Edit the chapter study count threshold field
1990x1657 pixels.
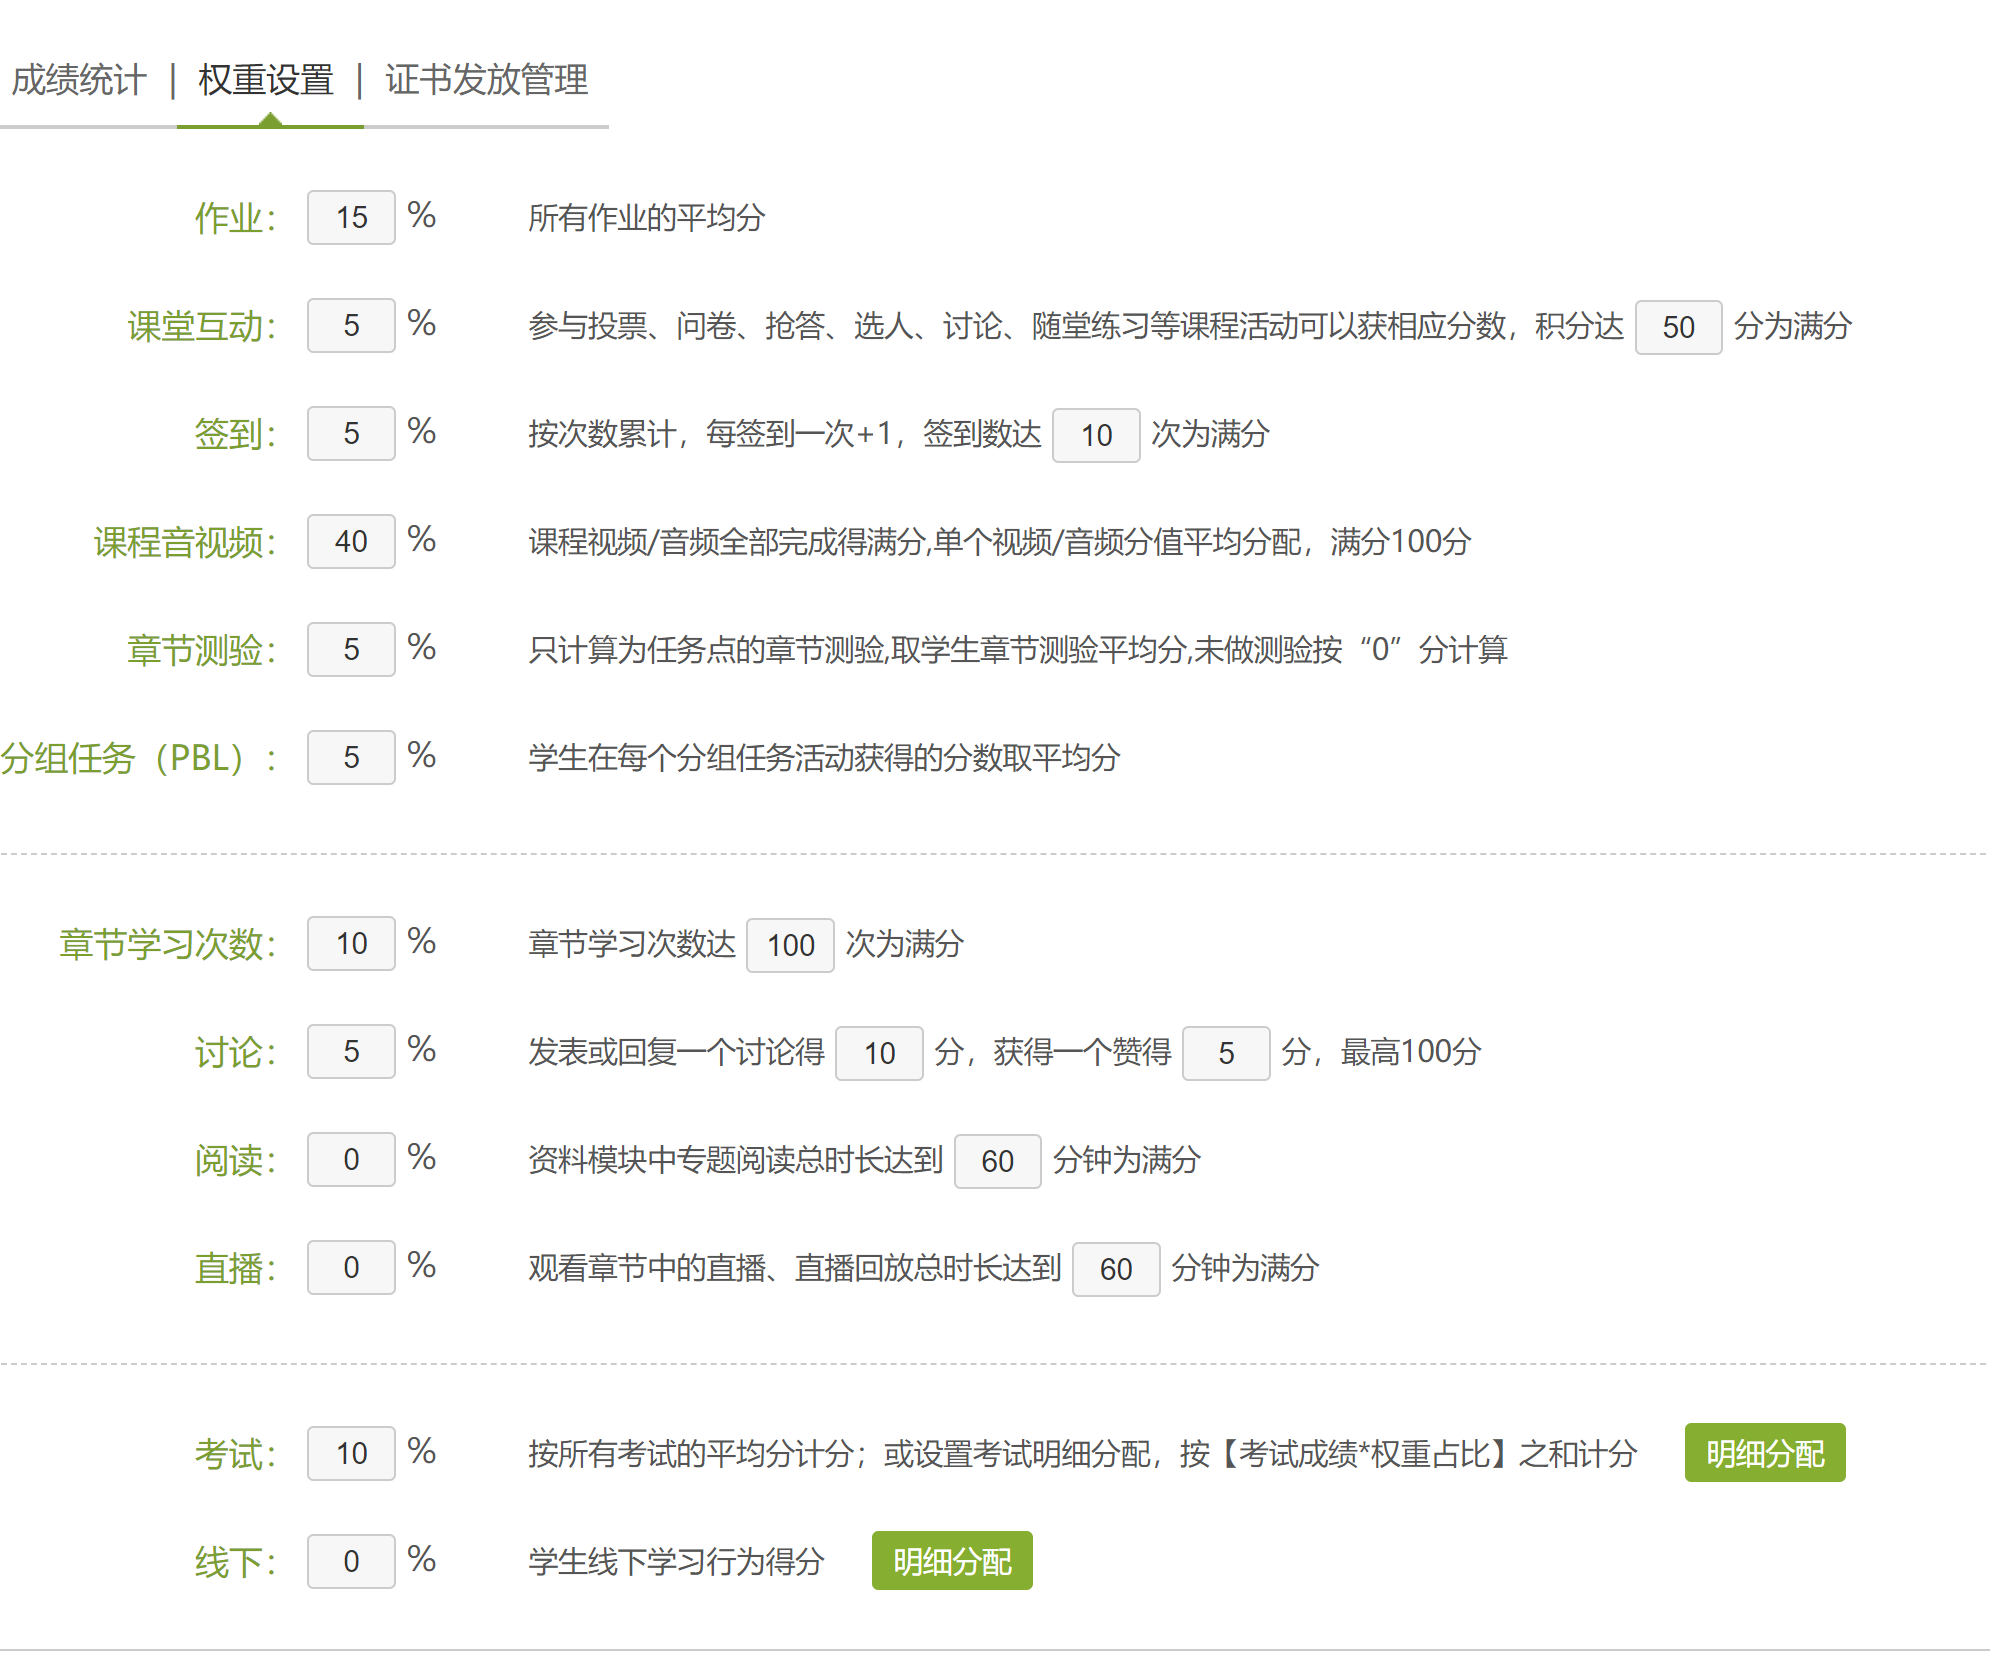click(x=790, y=946)
